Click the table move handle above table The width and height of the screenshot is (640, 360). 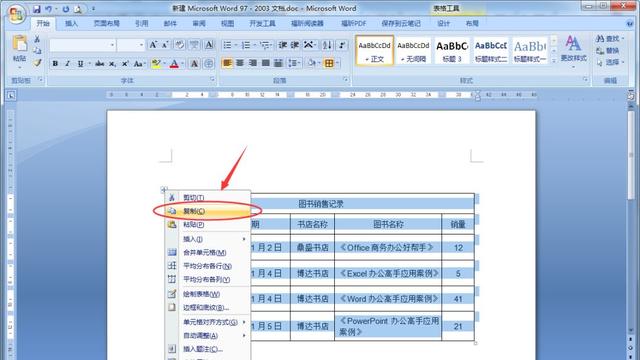[164, 189]
